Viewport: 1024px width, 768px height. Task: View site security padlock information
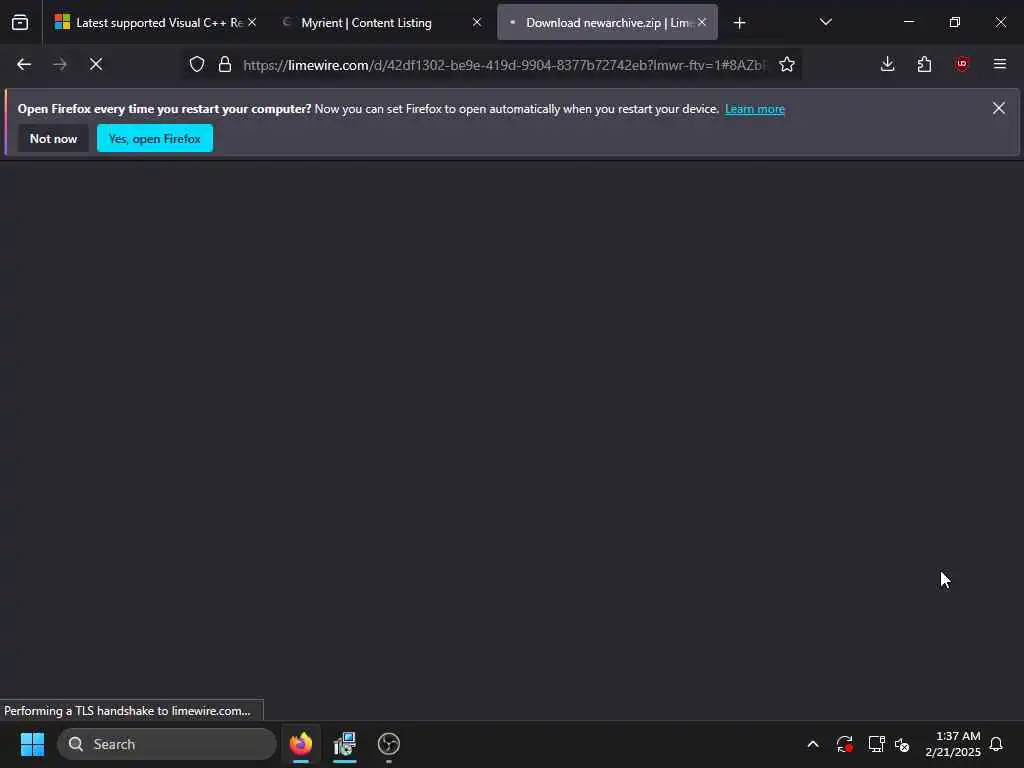click(x=225, y=65)
